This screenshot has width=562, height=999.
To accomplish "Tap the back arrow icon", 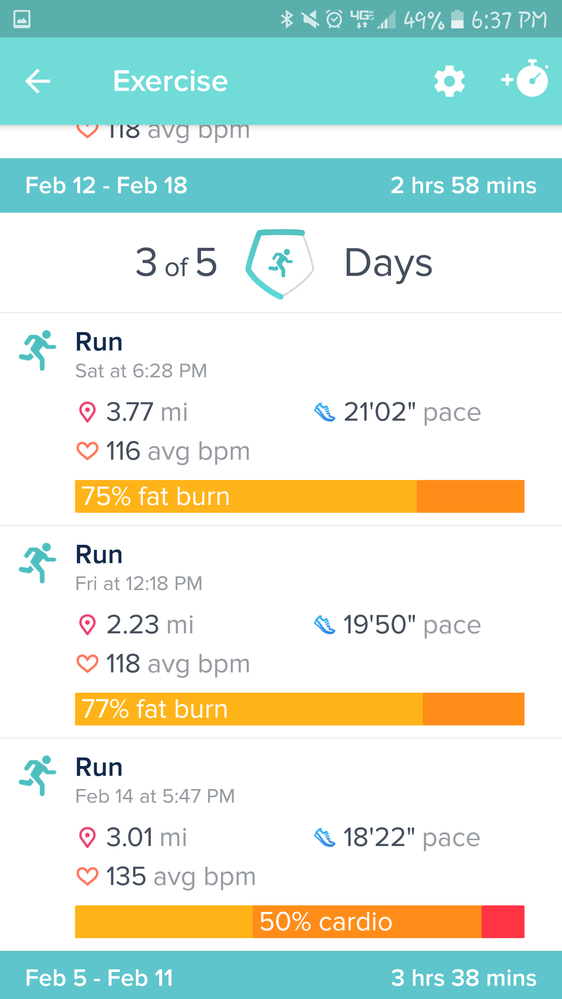I will [38, 81].
